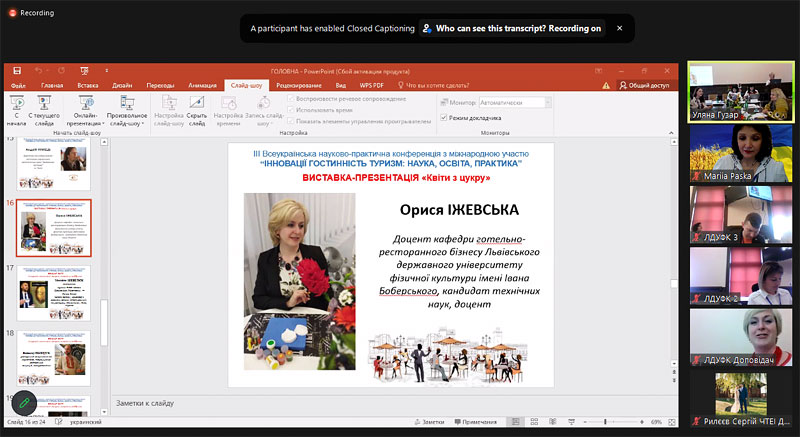
Task: Click the green pencil annotate button
Action: [x=24, y=403]
